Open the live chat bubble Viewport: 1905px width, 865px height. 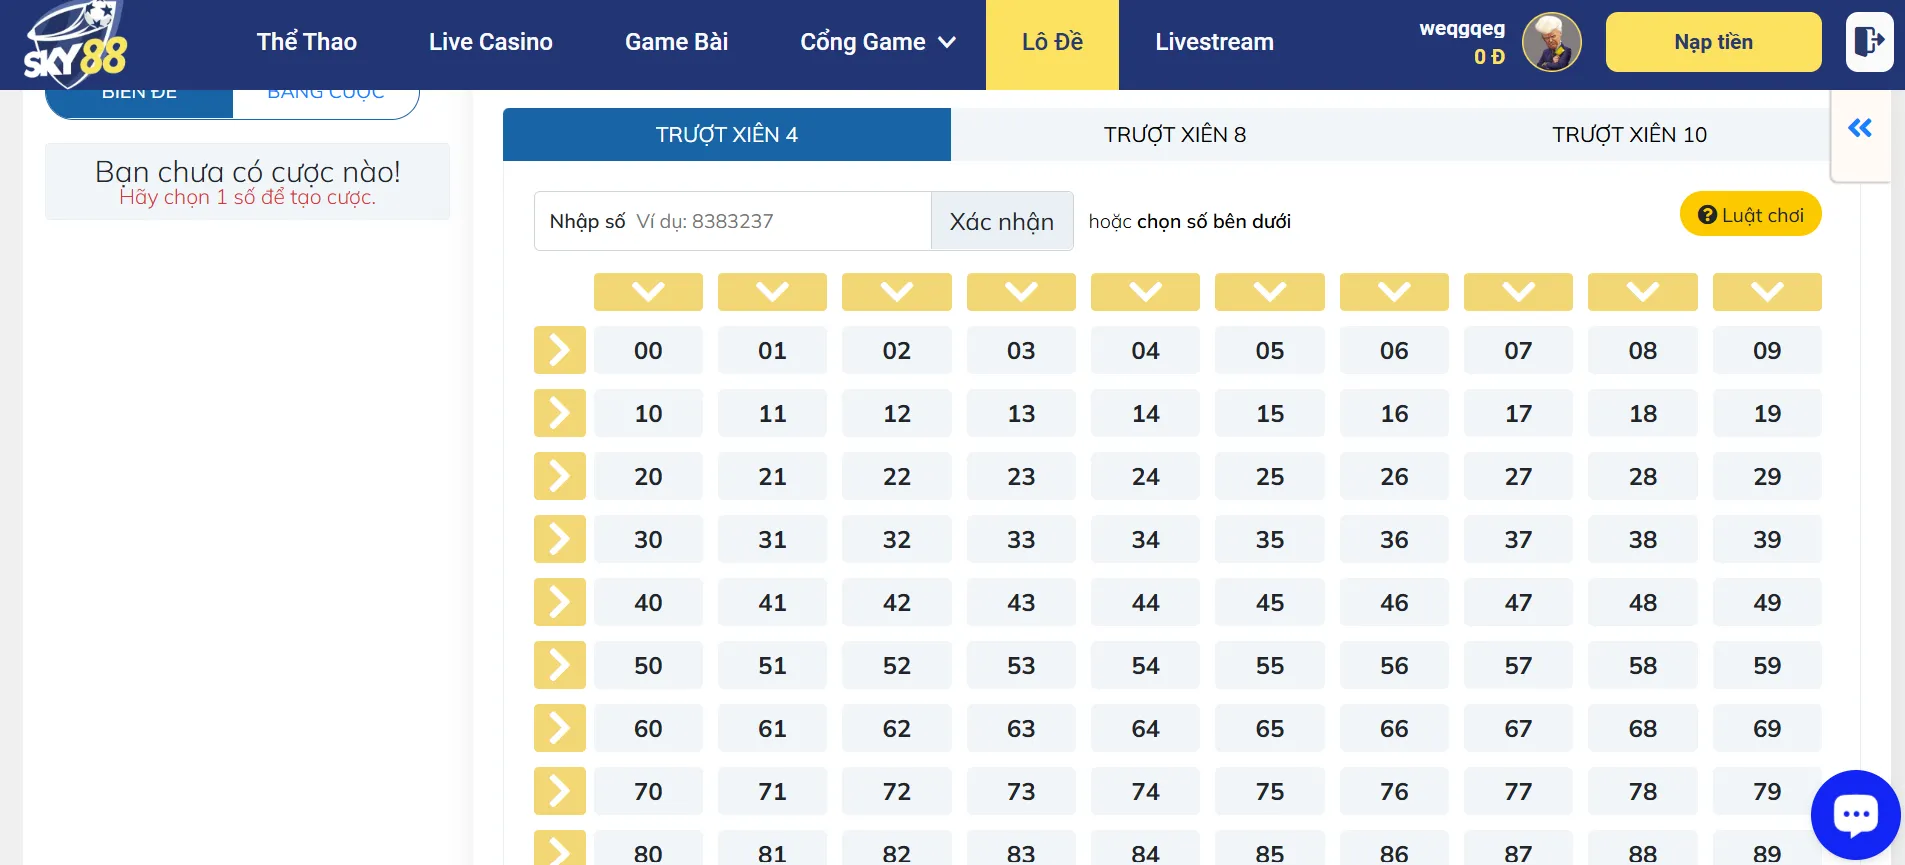[x=1855, y=814]
